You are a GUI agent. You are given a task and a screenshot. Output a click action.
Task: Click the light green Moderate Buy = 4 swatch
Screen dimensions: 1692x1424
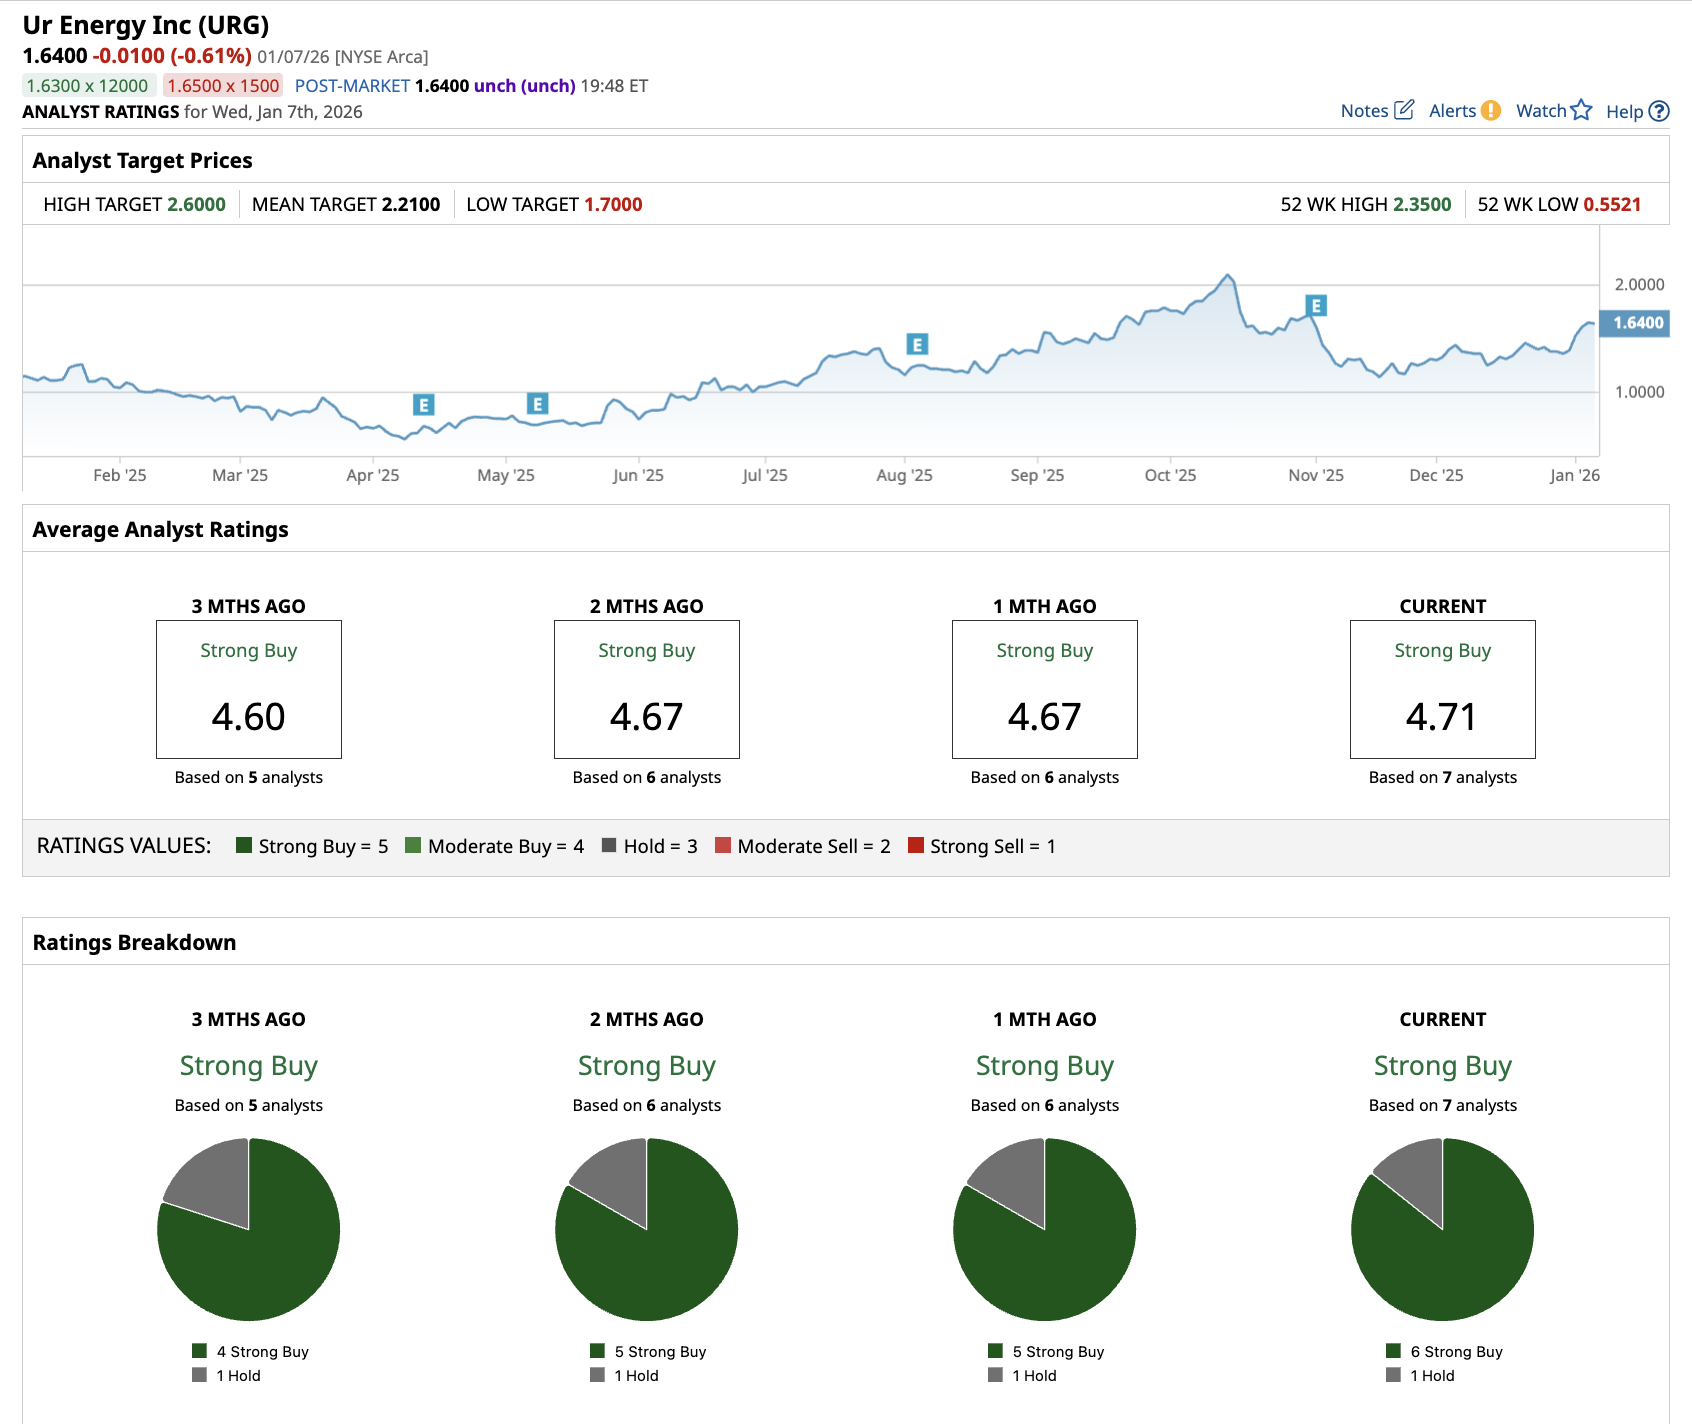pos(413,845)
